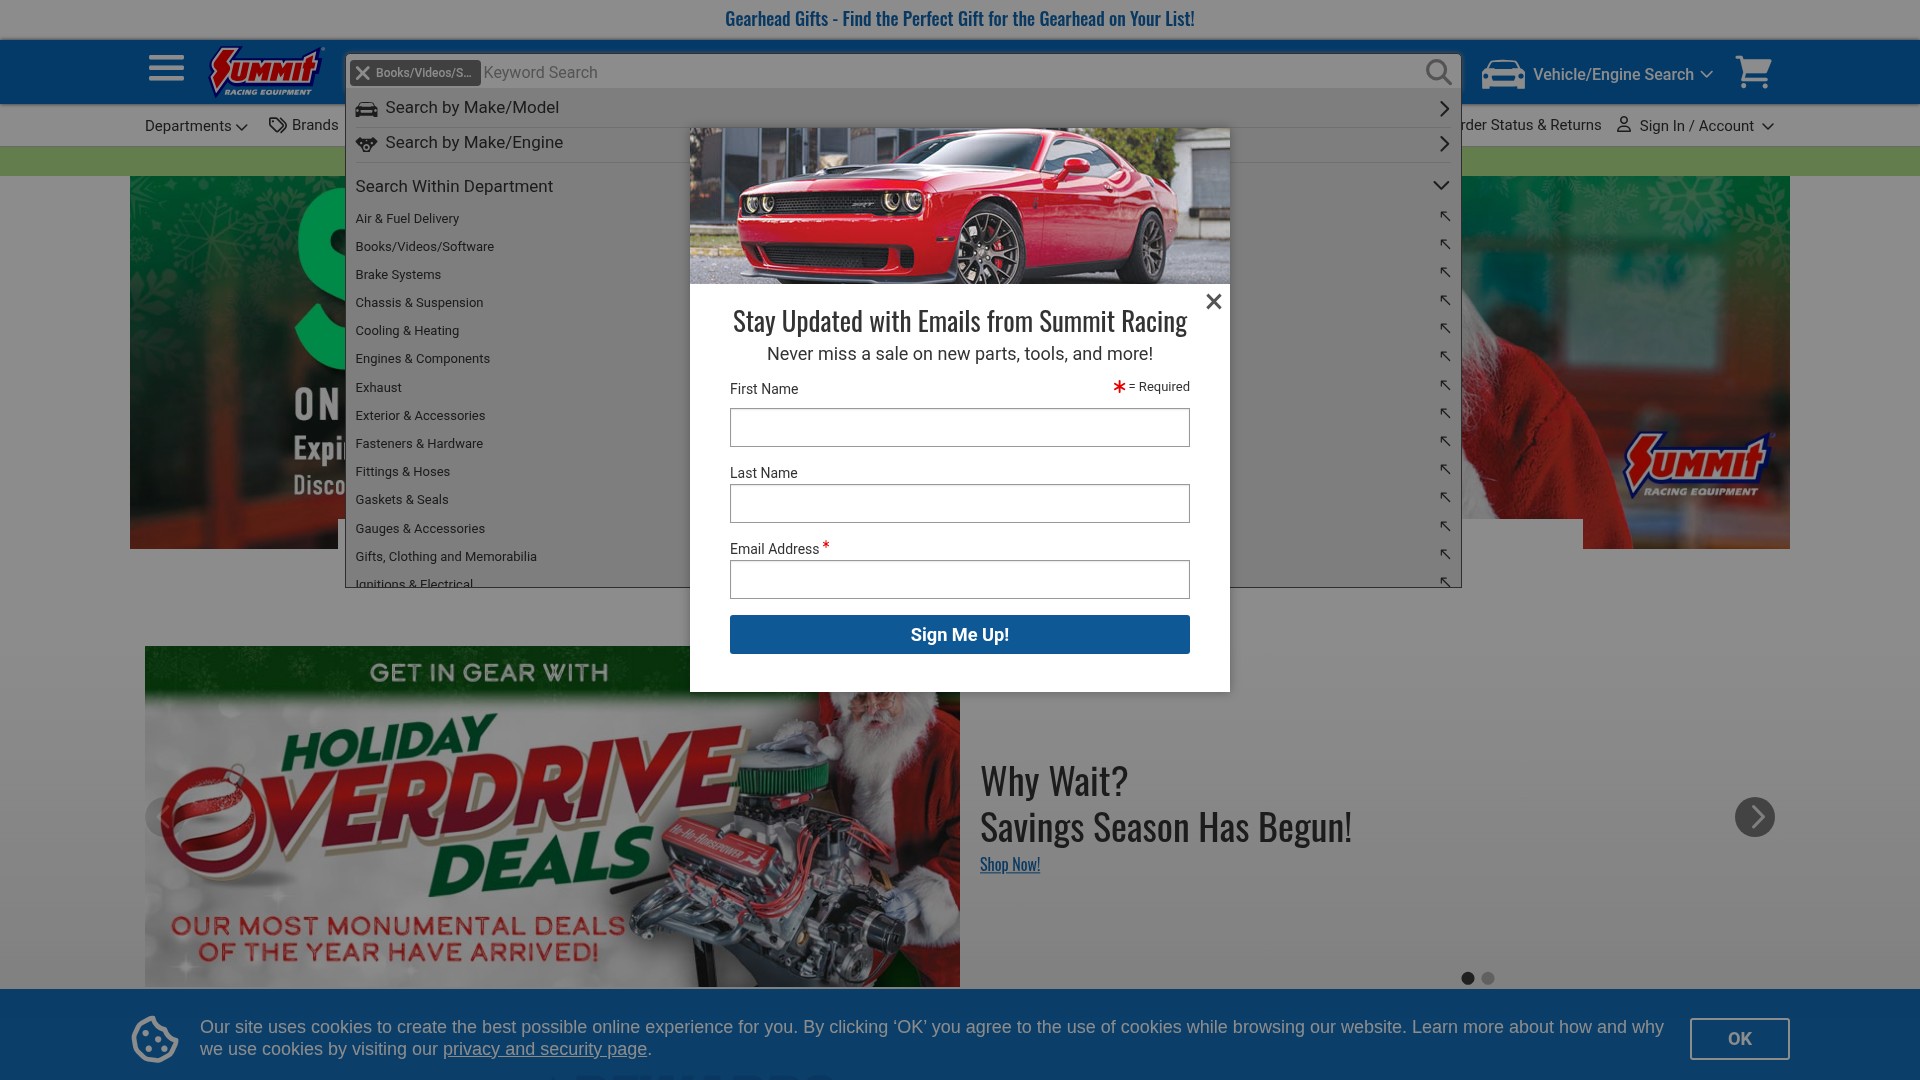The height and width of the screenshot is (1080, 1920).
Task: Click arrow icon for Cooling & Heating row
Action: point(1445,328)
